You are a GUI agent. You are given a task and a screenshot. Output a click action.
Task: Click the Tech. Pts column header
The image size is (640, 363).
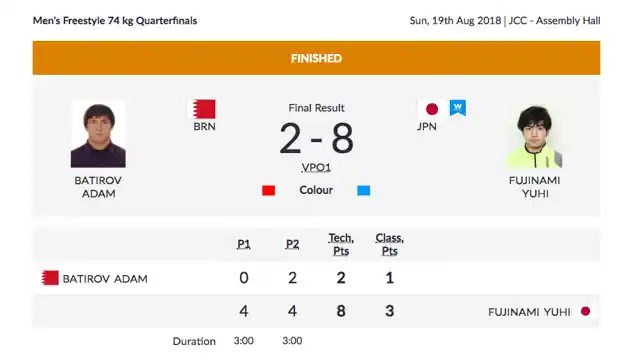341,244
